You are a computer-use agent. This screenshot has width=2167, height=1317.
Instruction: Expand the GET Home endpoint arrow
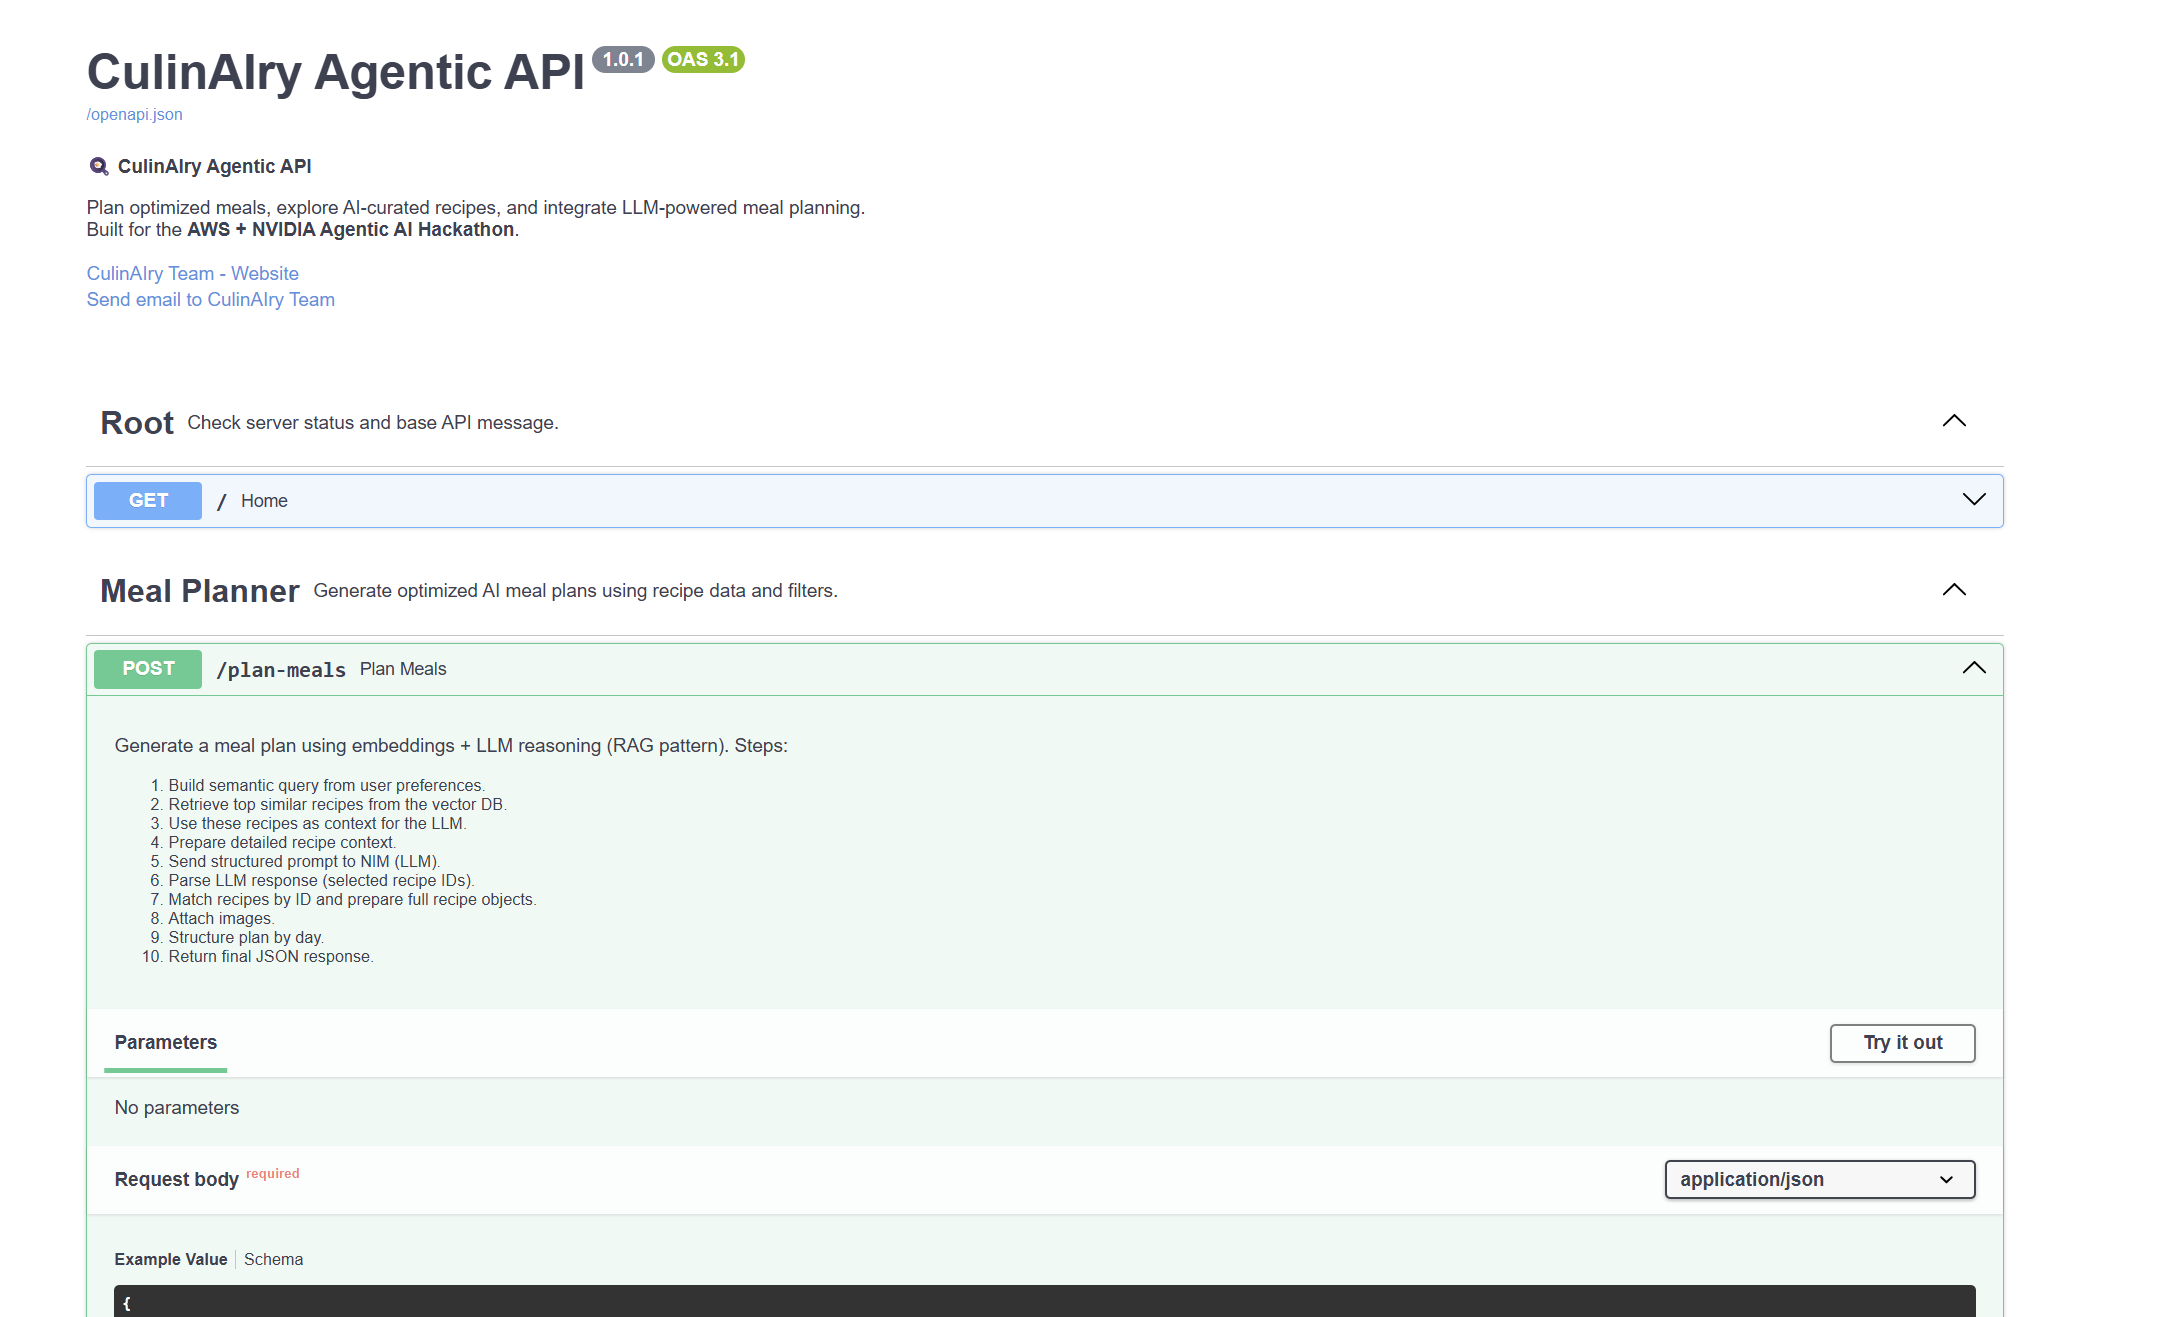(1973, 500)
